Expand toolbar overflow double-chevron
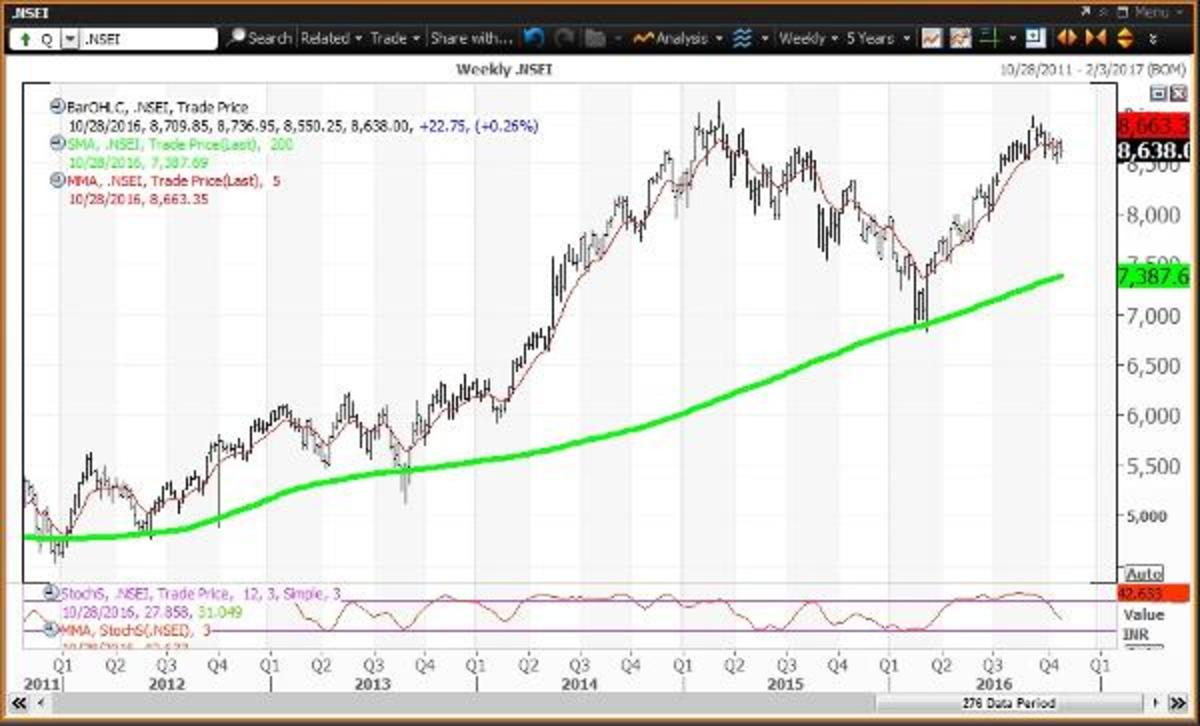 (x=1154, y=39)
